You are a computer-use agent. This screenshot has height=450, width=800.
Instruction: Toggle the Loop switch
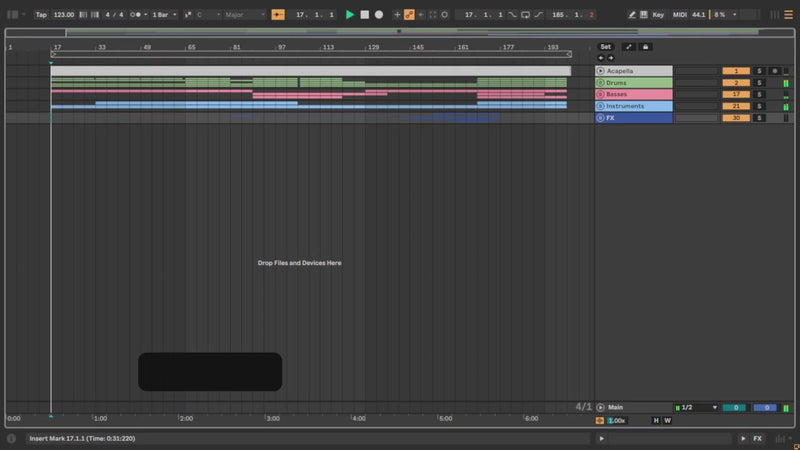click(x=525, y=15)
